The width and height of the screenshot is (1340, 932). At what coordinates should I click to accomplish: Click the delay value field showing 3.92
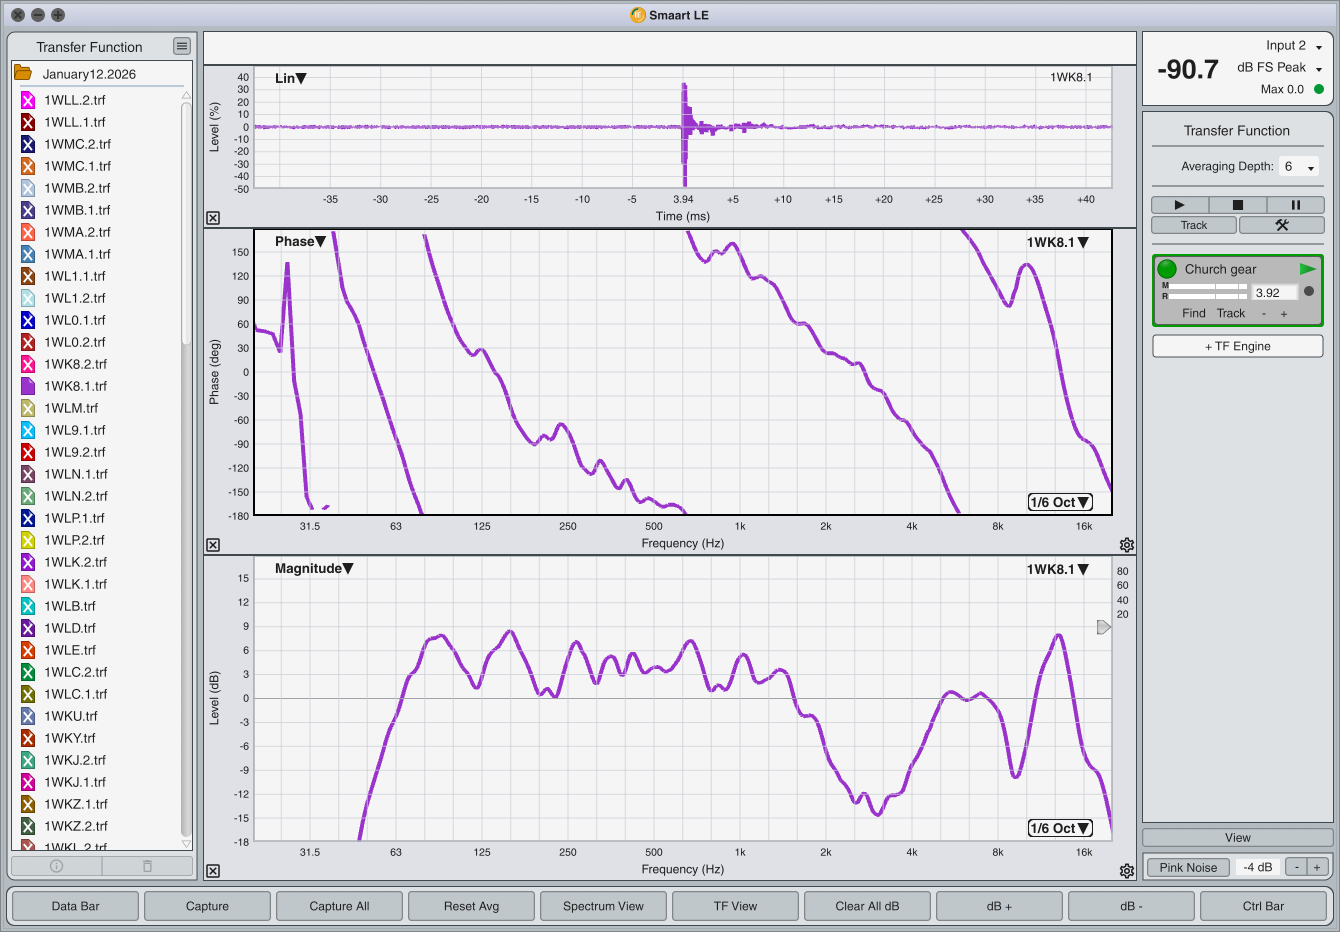[x=1274, y=293]
